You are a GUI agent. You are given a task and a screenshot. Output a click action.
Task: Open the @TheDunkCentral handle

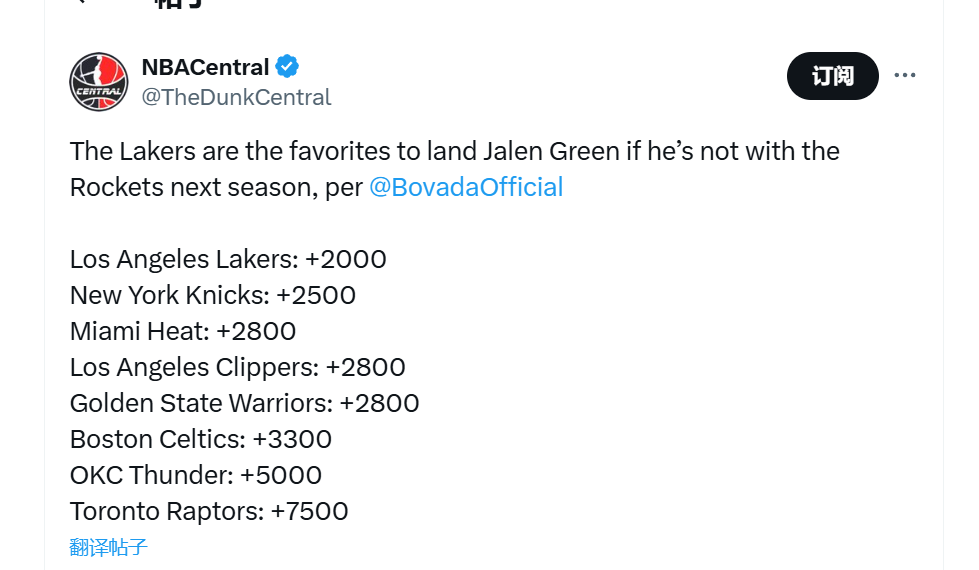click(236, 97)
